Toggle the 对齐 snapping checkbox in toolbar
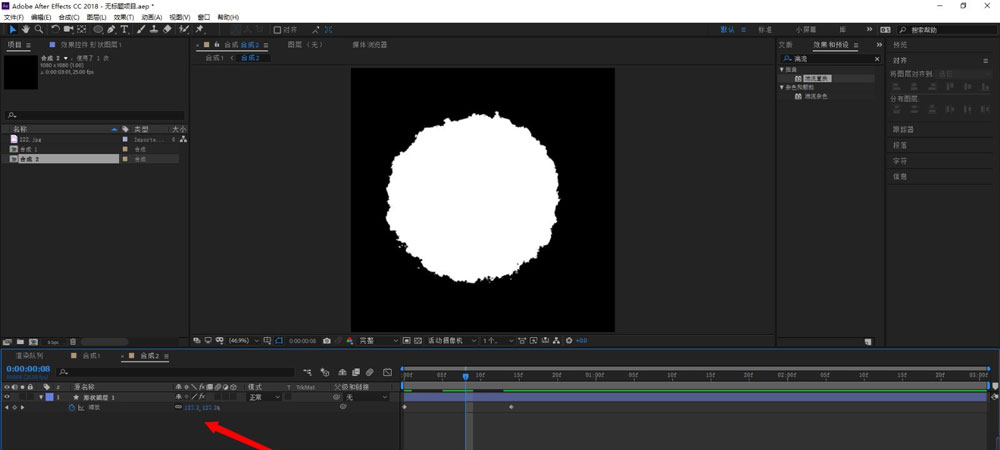Image resolution: width=1000 pixels, height=450 pixels. pos(278,30)
